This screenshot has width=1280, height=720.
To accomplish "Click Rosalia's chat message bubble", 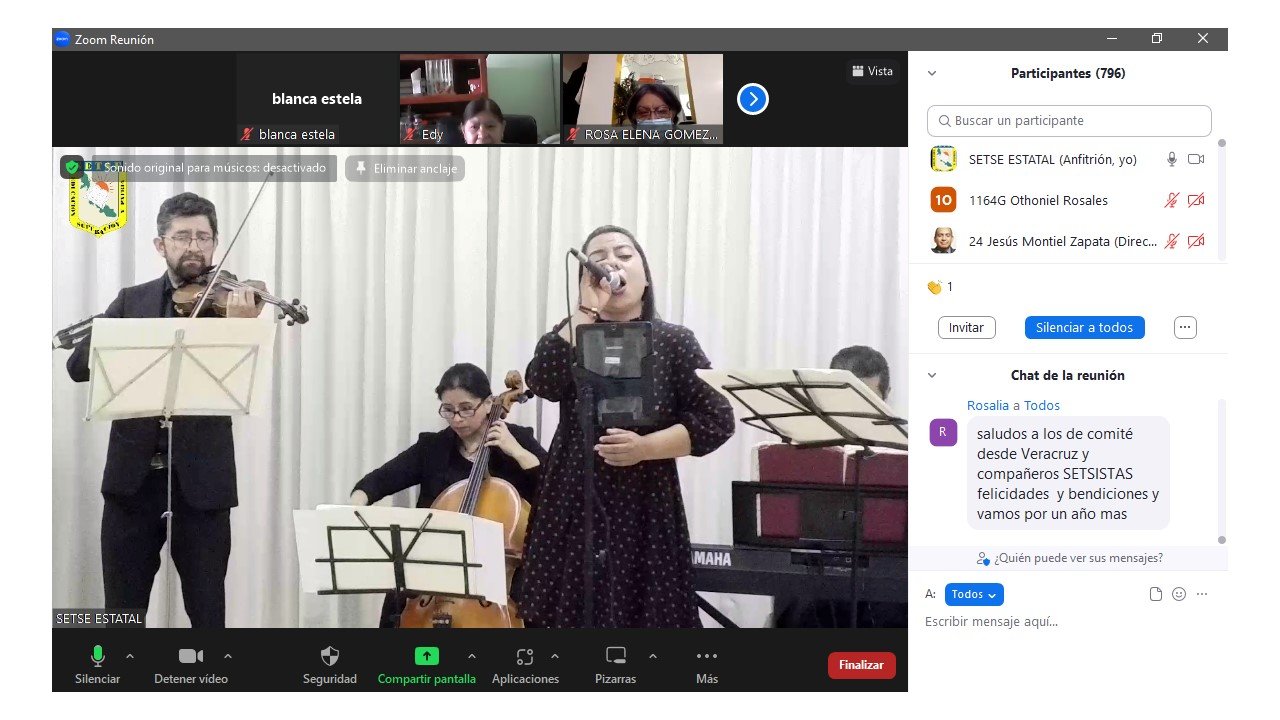I will 1068,473.
